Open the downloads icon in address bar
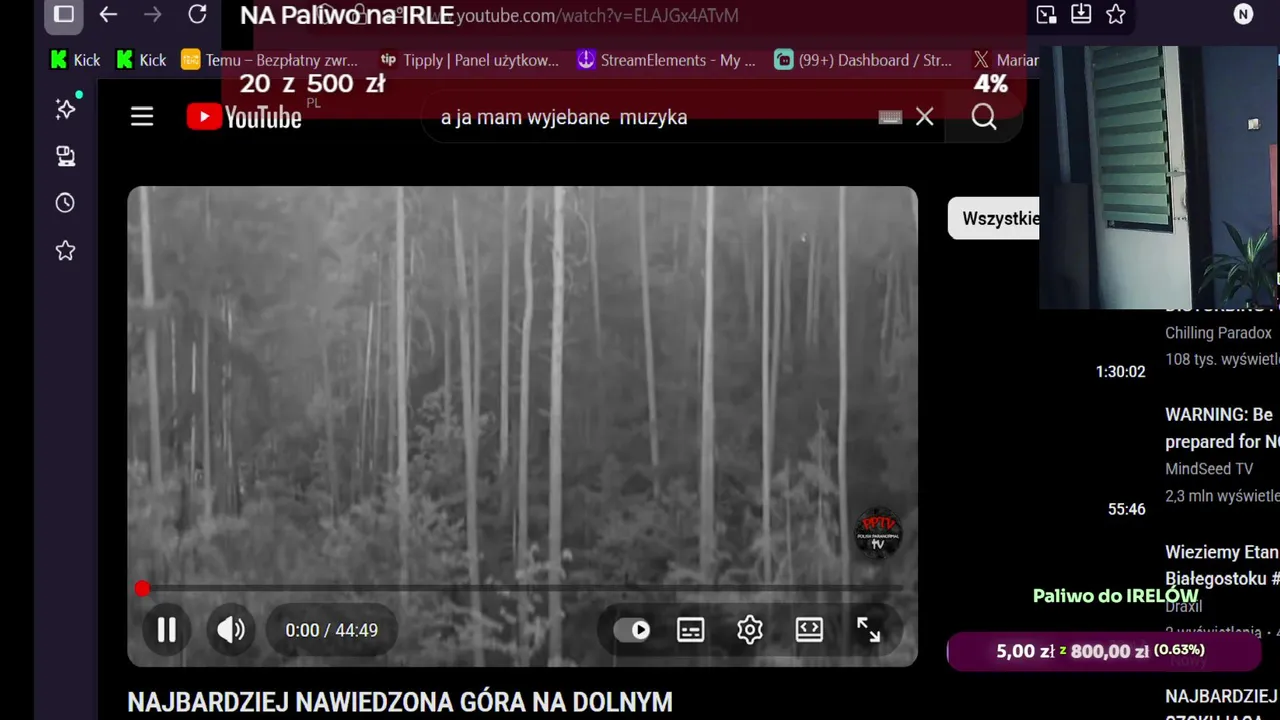This screenshot has width=1280, height=720. (x=1081, y=14)
